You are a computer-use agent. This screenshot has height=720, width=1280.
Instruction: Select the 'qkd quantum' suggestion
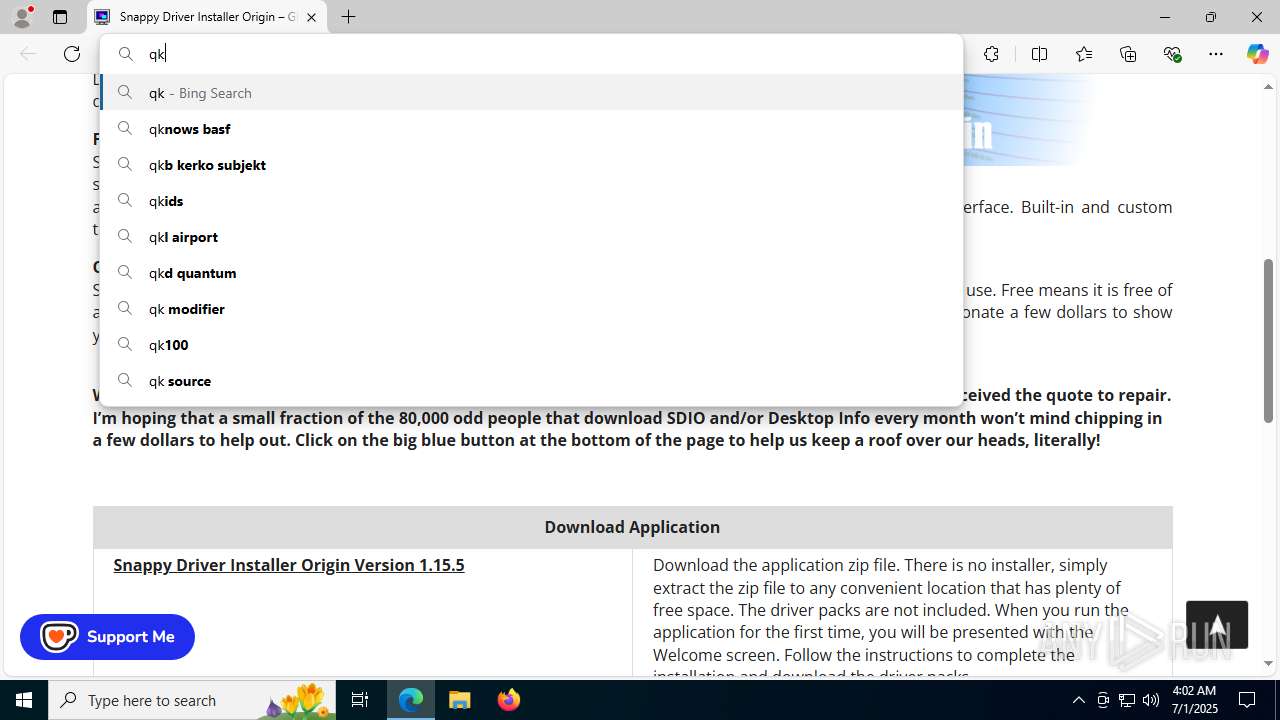531,273
